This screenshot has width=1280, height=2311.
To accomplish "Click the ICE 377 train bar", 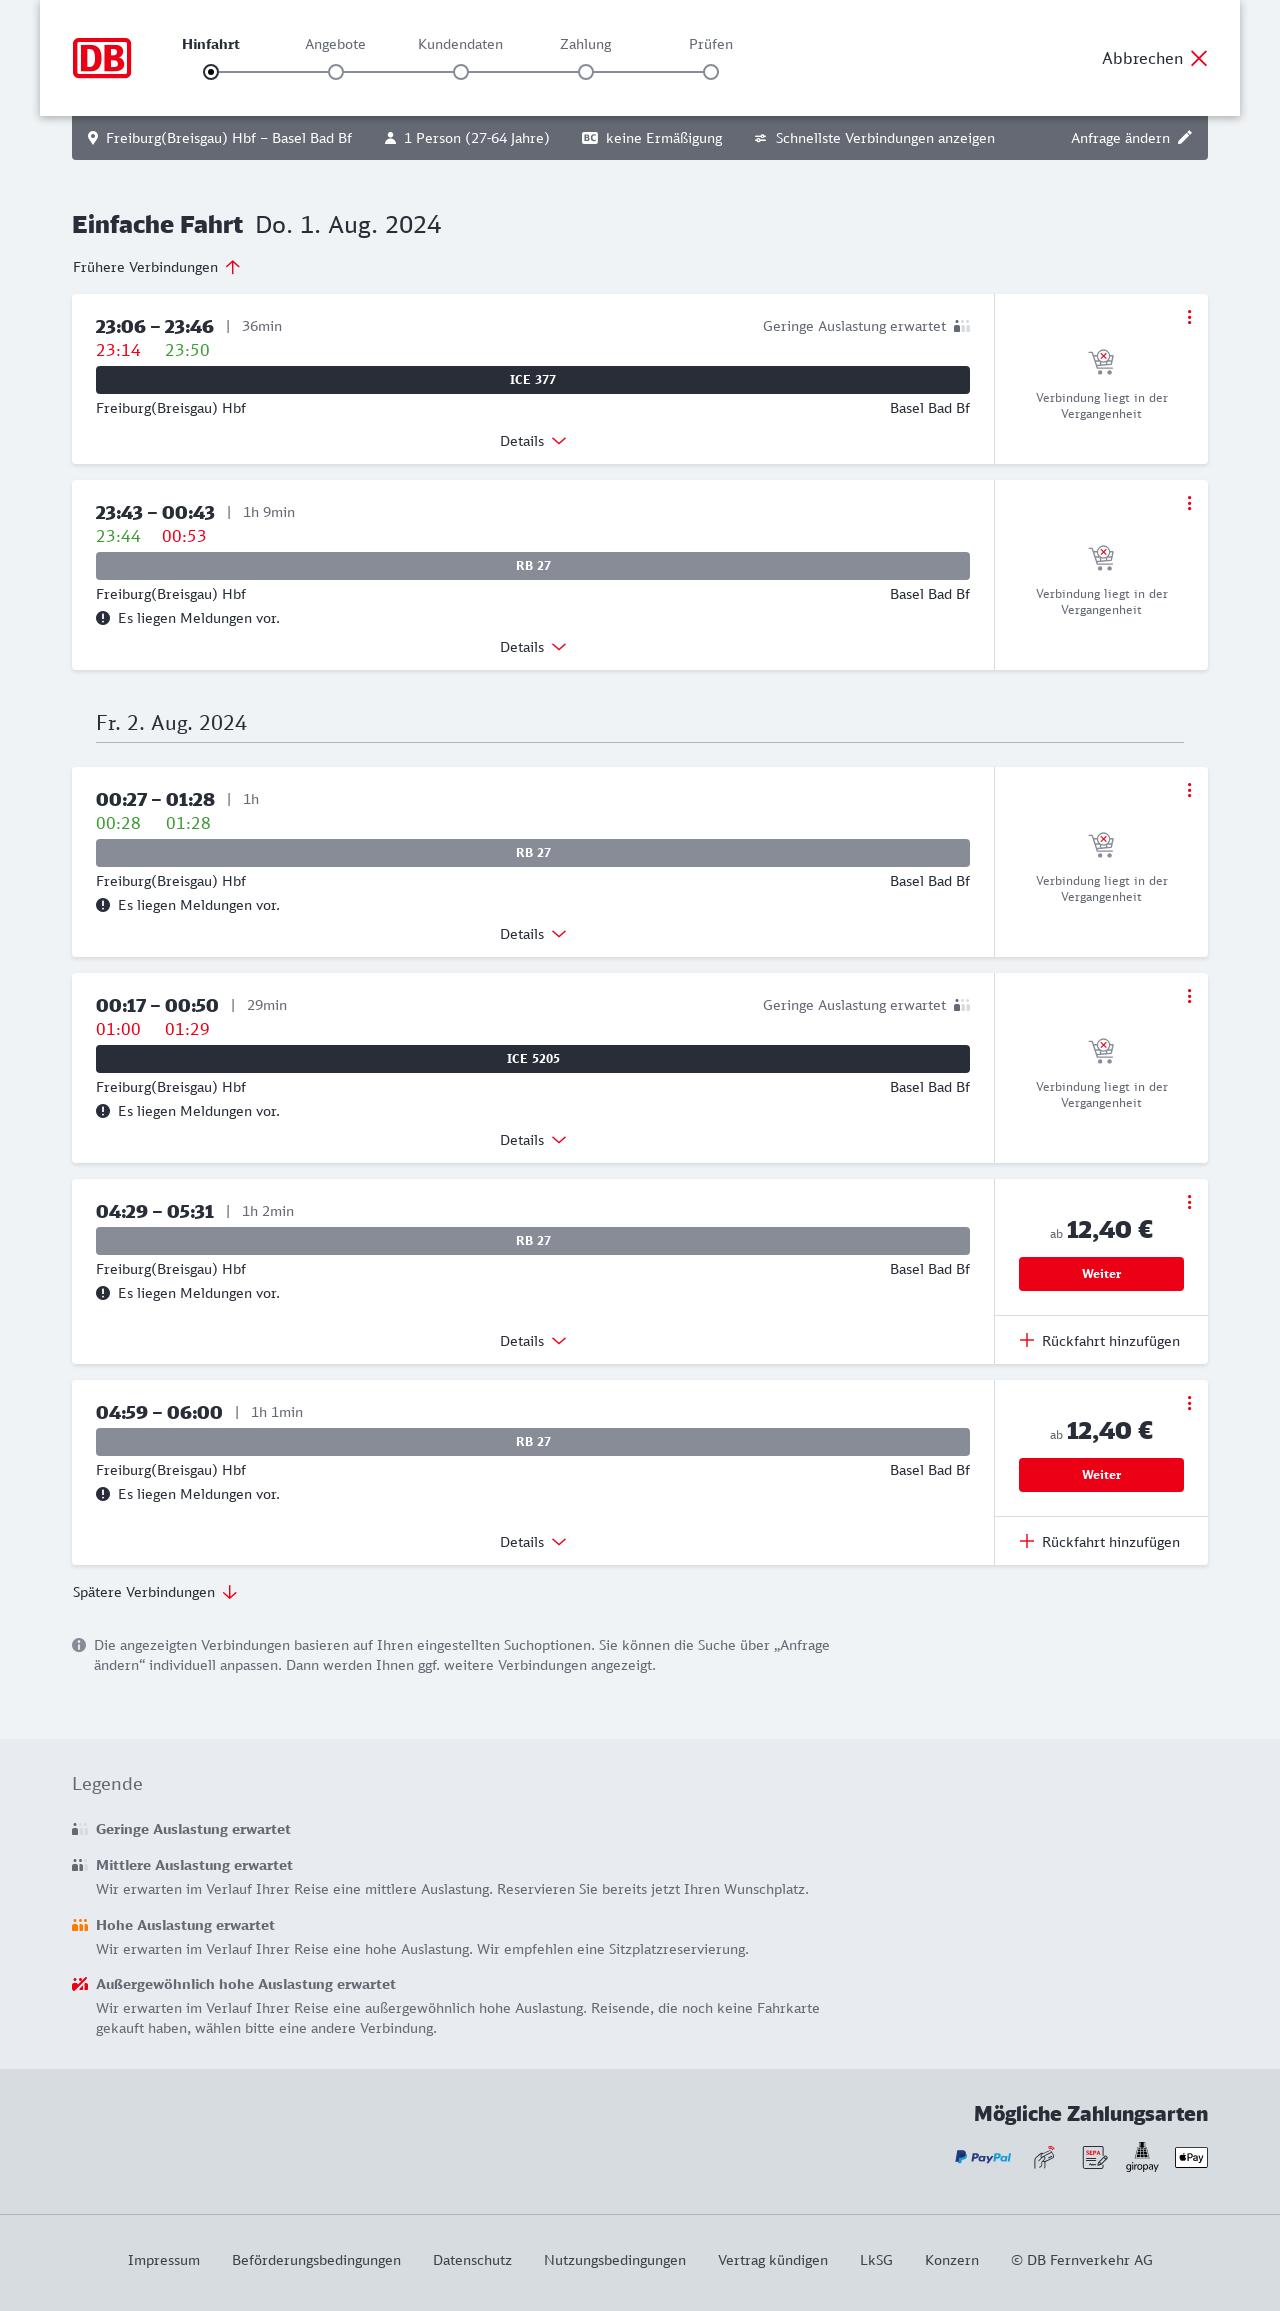I will pyautogui.click(x=533, y=380).
